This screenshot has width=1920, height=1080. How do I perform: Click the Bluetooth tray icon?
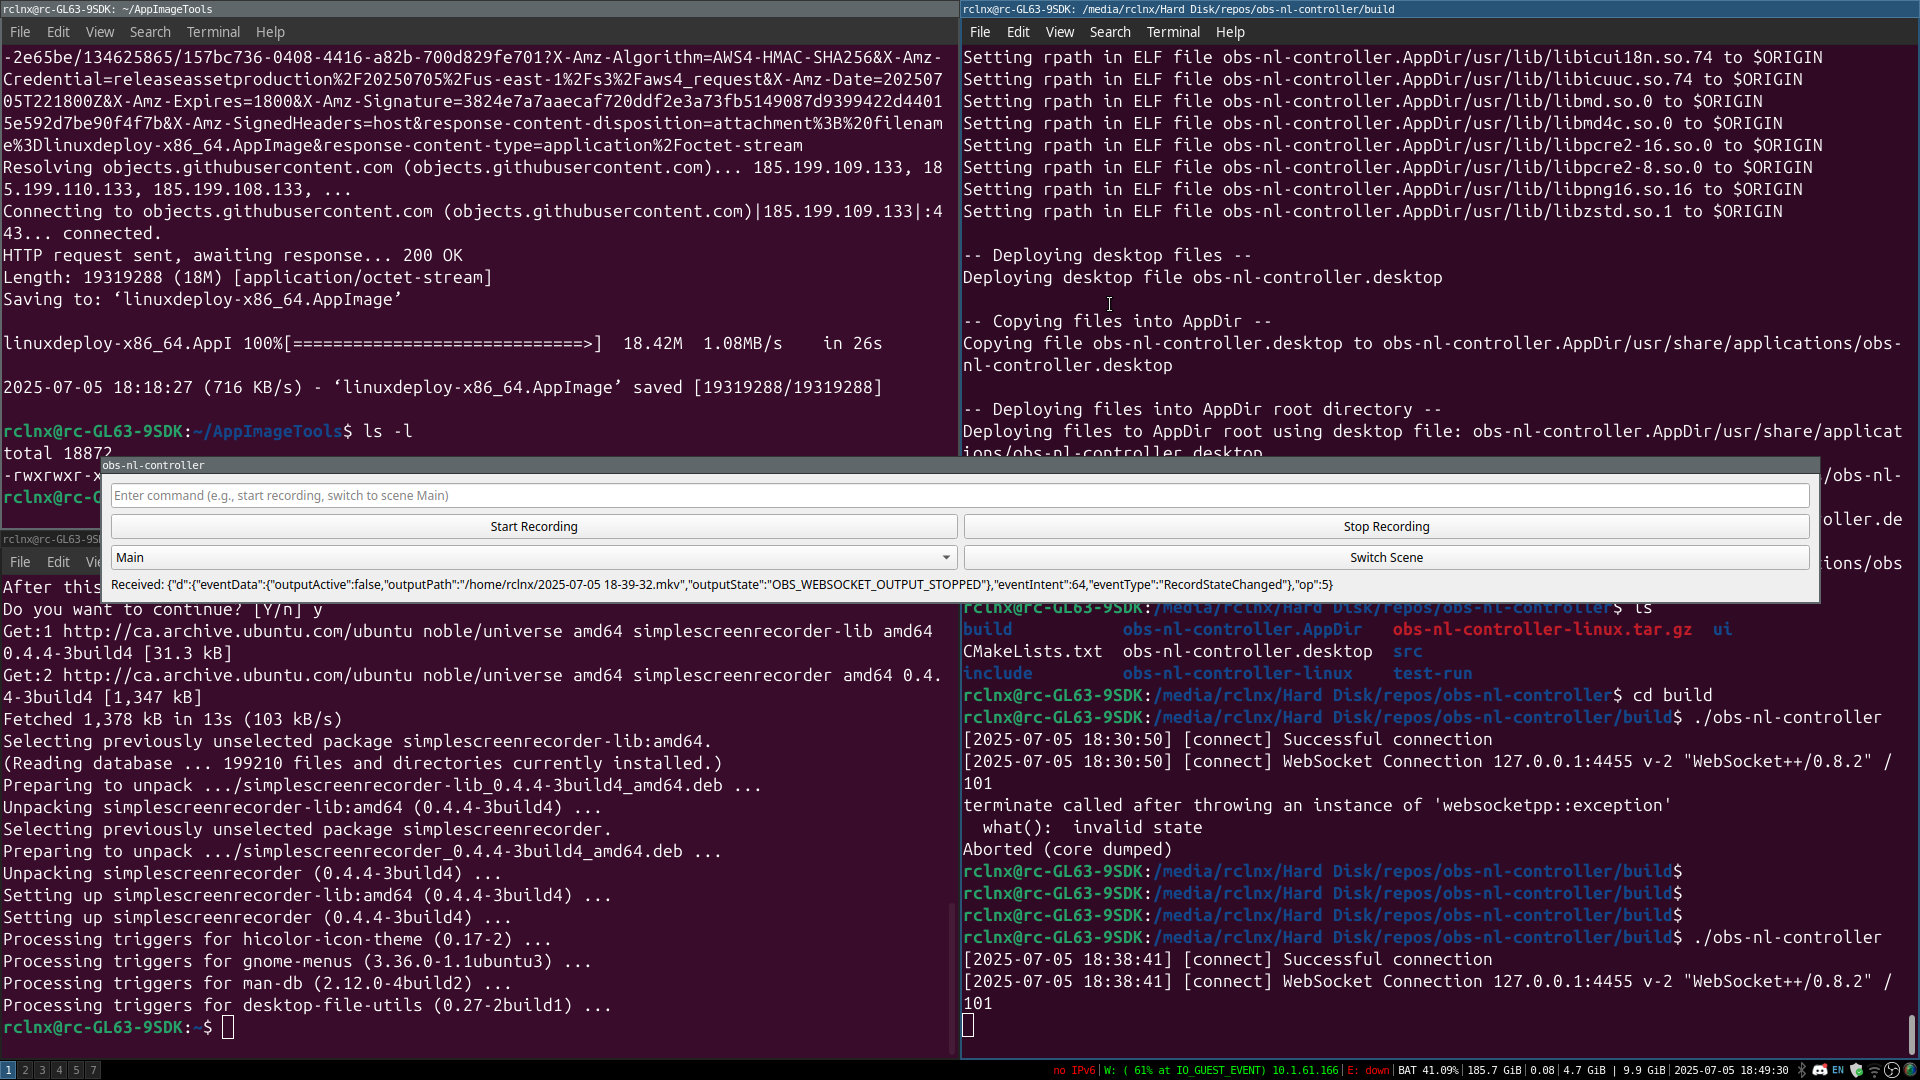[x=1802, y=1070]
